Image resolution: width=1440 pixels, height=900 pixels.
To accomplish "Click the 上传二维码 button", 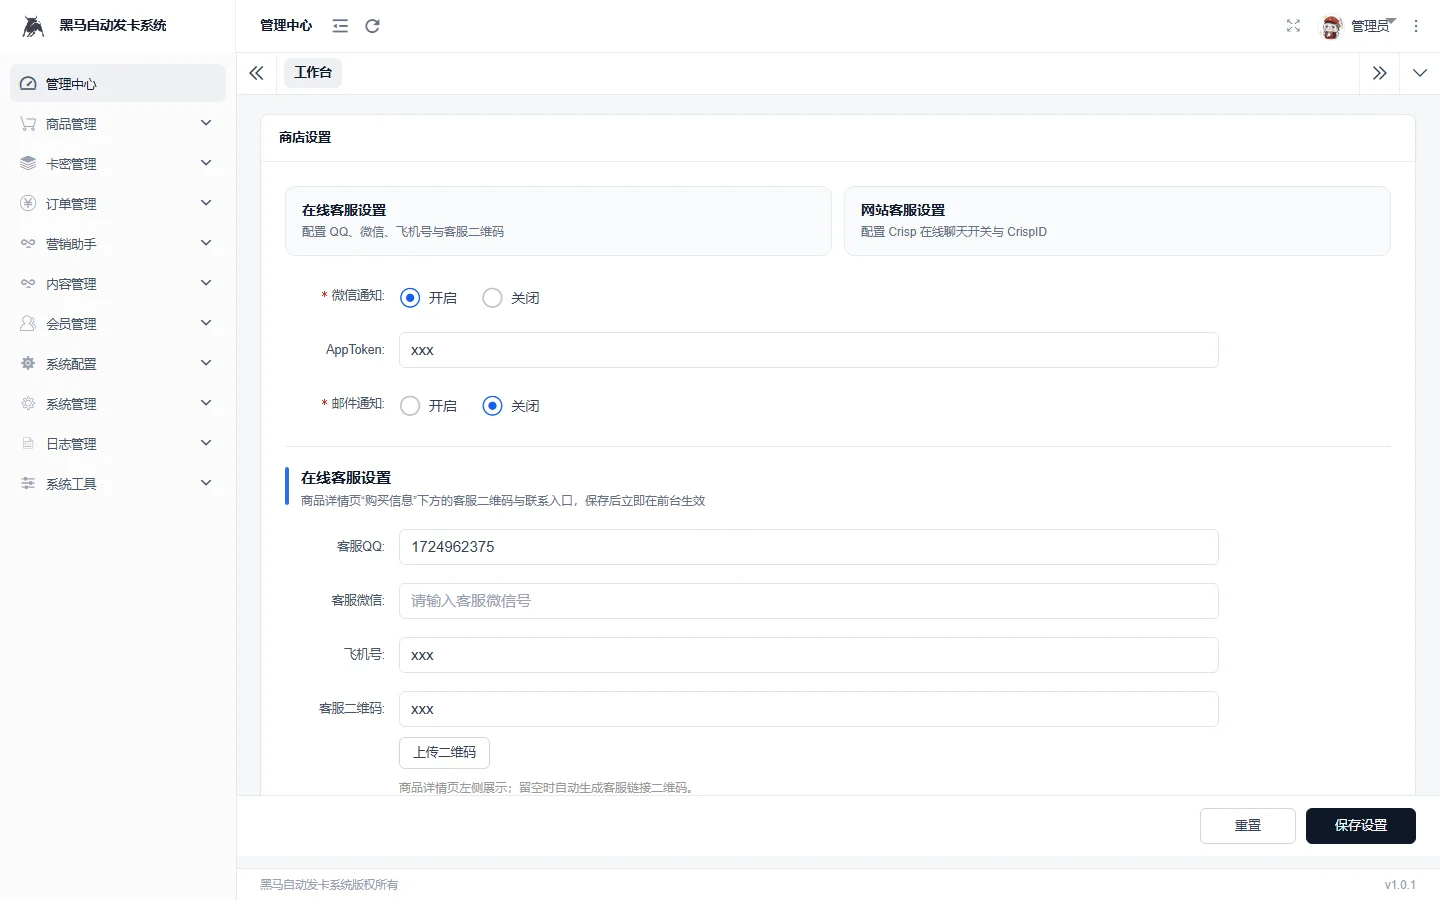I will point(444,753).
